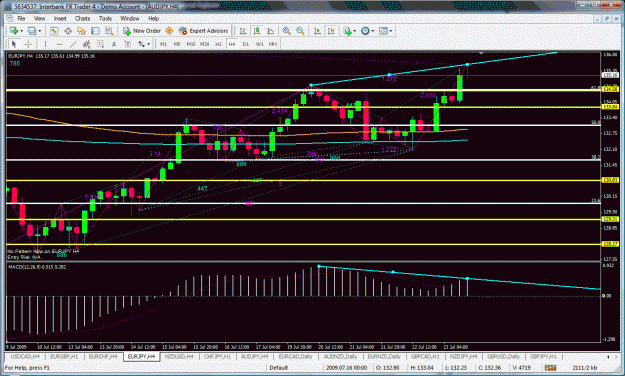Click the connection status bars indicator
The image size is (625, 376).
coord(550,368)
